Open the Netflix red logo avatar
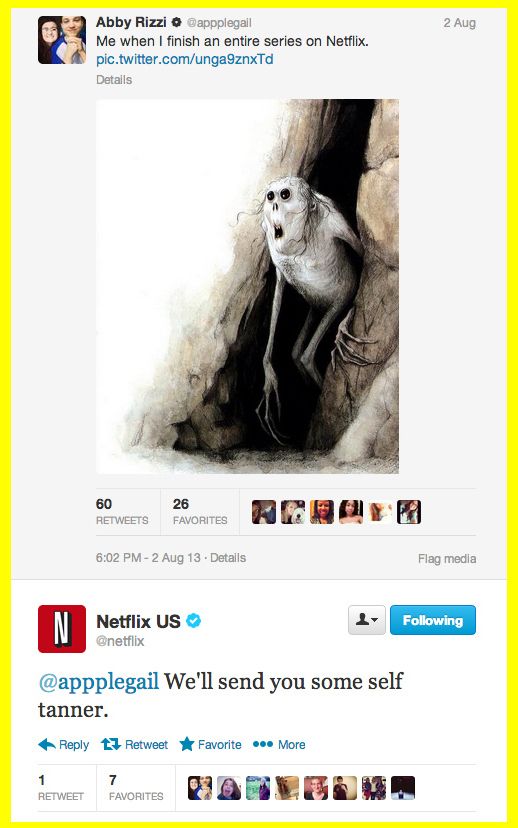The width and height of the screenshot is (518, 828). [62, 629]
